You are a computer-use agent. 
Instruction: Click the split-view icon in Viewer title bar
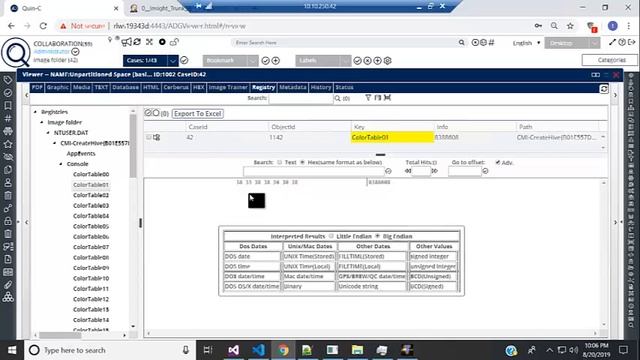596,75
